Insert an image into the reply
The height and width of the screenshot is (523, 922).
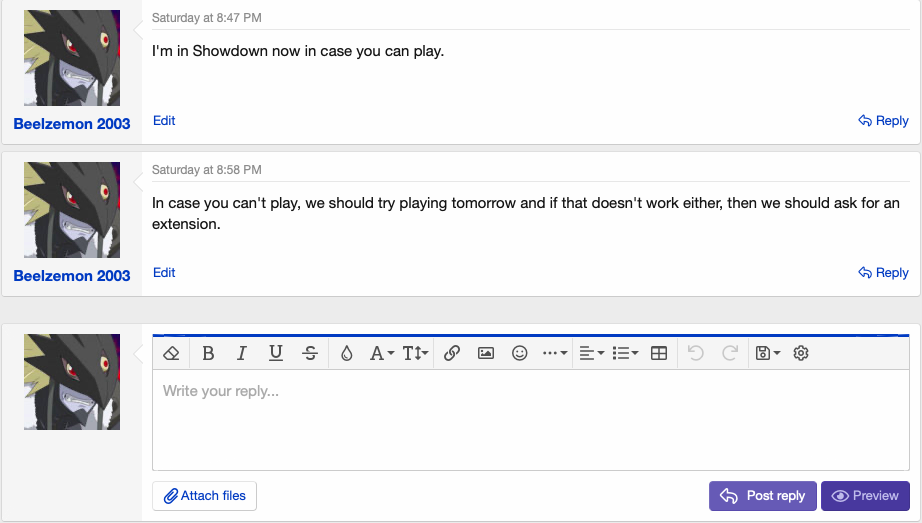(486, 353)
